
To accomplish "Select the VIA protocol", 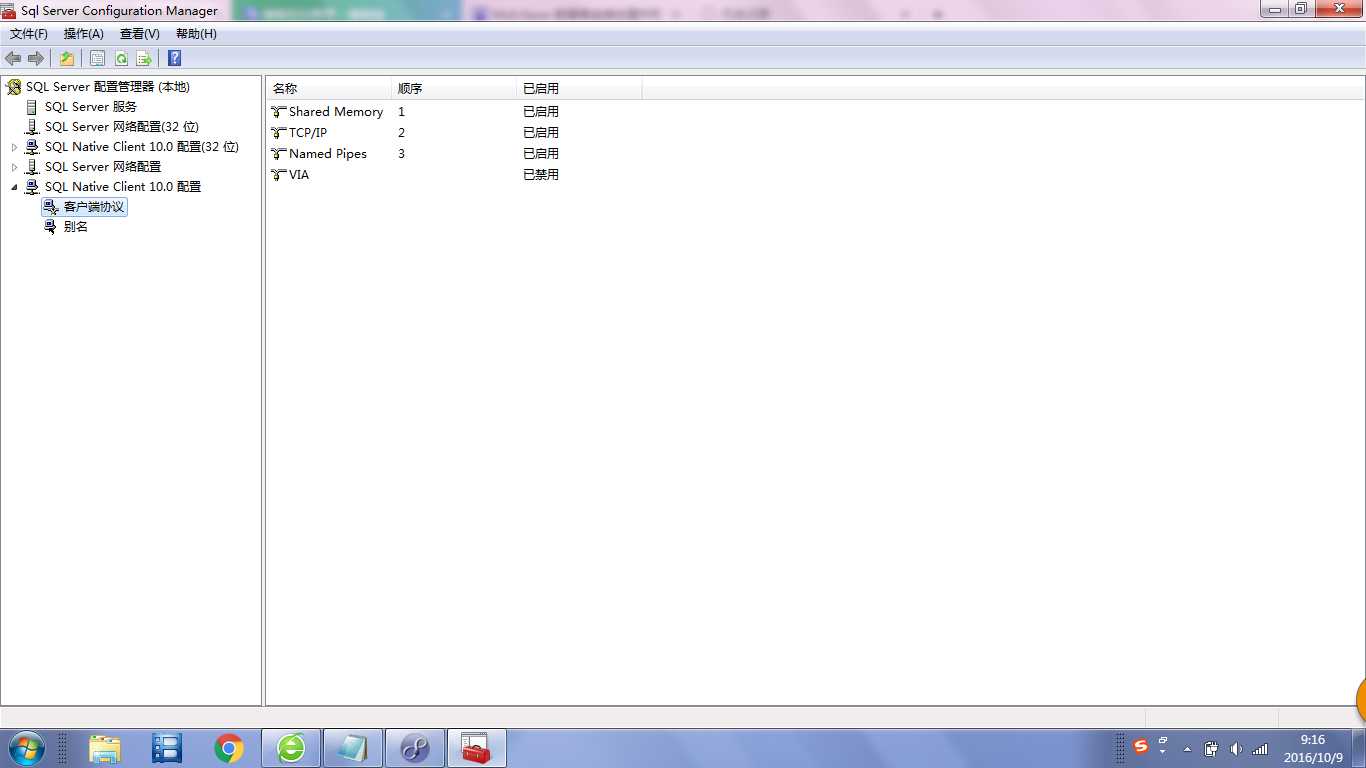I will click(299, 175).
